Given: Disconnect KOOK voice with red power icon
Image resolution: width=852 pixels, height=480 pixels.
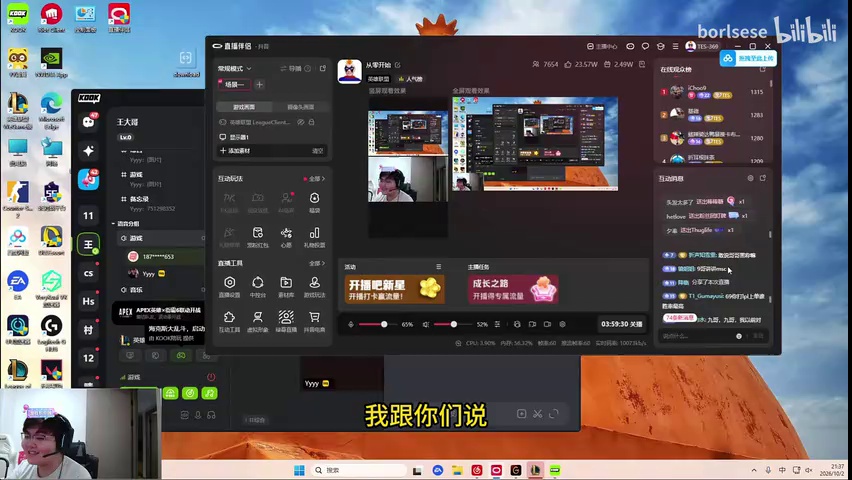Looking at the screenshot, I should (x=211, y=377).
